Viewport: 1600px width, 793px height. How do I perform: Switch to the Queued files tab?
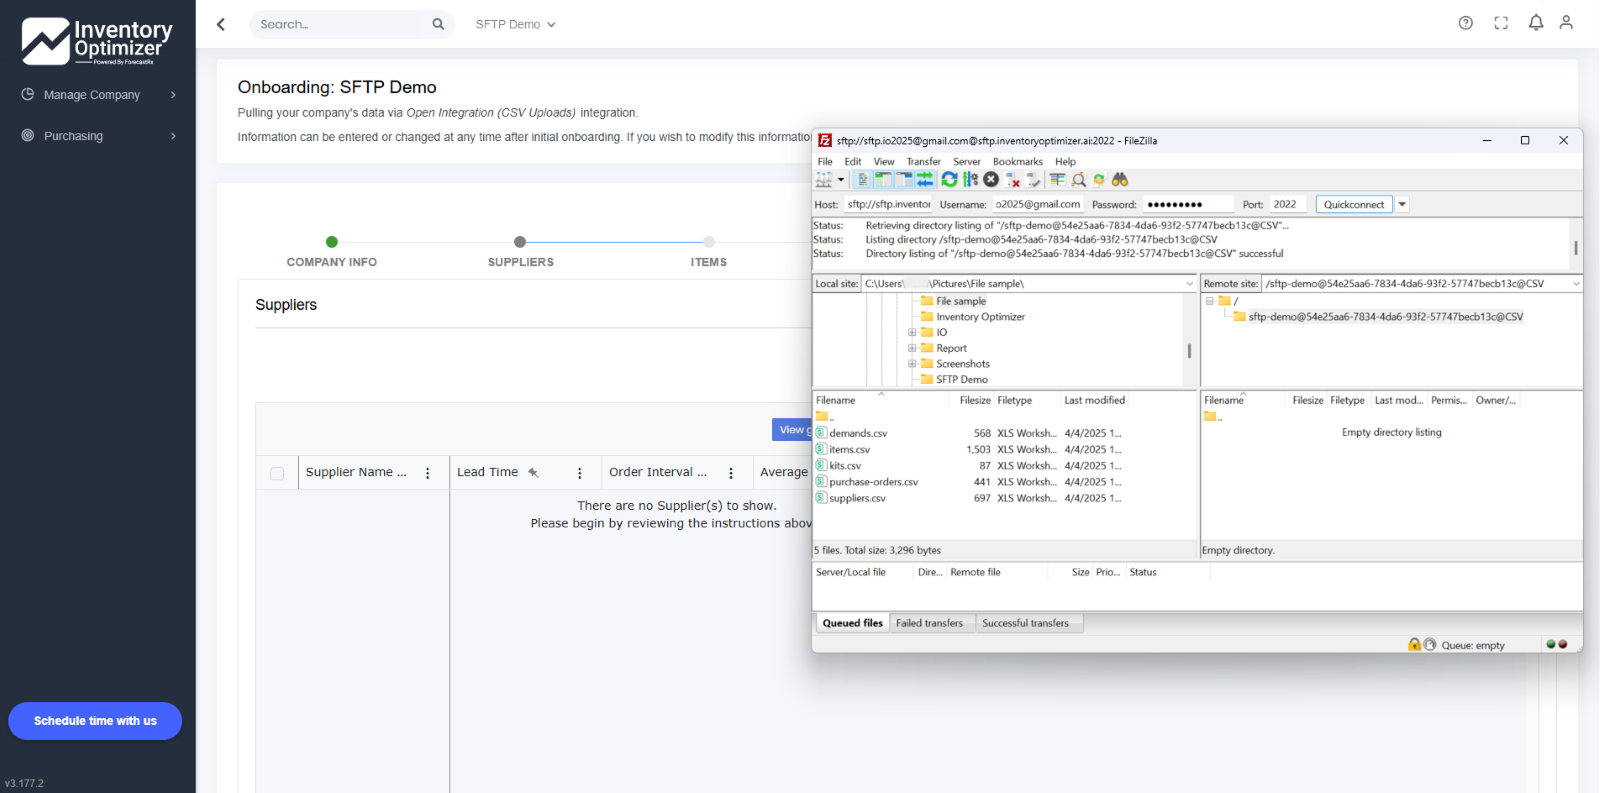[x=852, y=623]
